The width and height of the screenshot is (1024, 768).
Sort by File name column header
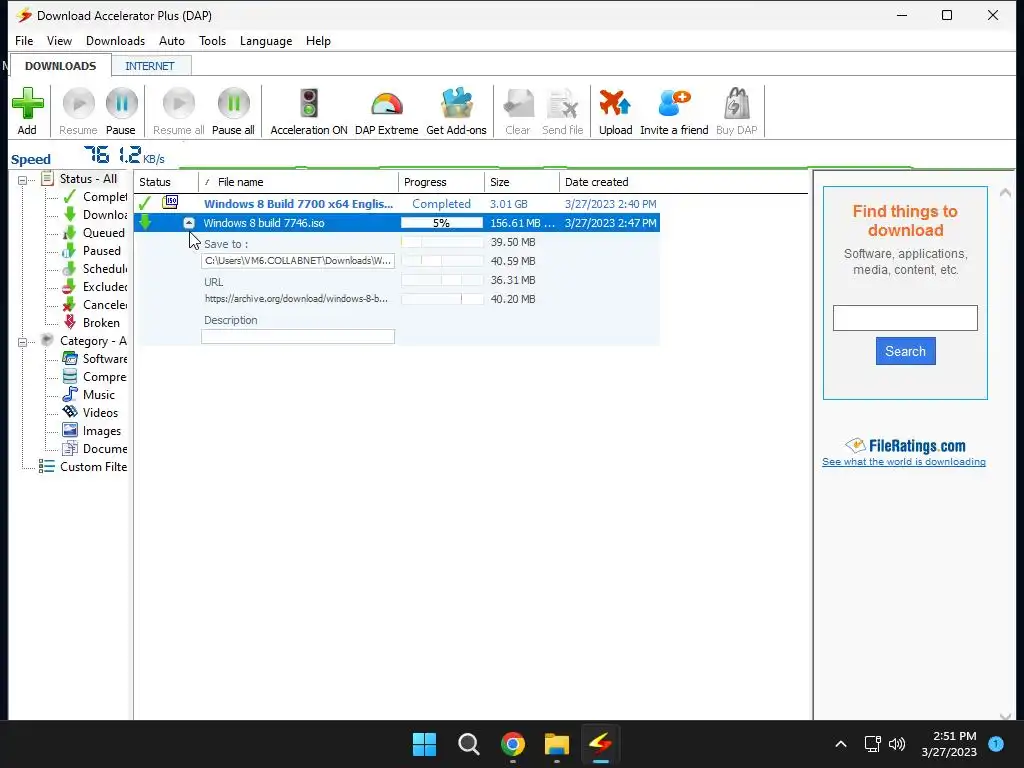click(298, 182)
